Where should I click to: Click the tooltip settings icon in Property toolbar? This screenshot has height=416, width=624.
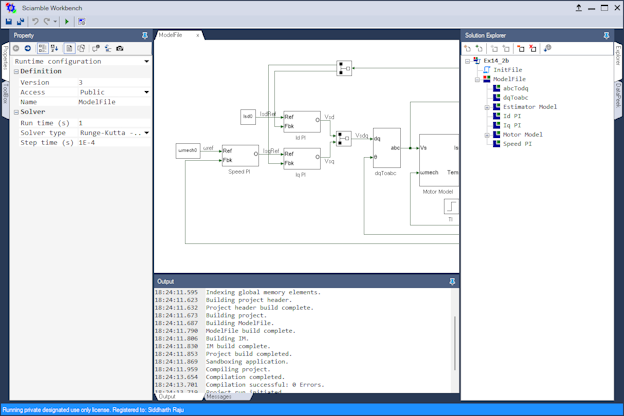click(x=96, y=48)
